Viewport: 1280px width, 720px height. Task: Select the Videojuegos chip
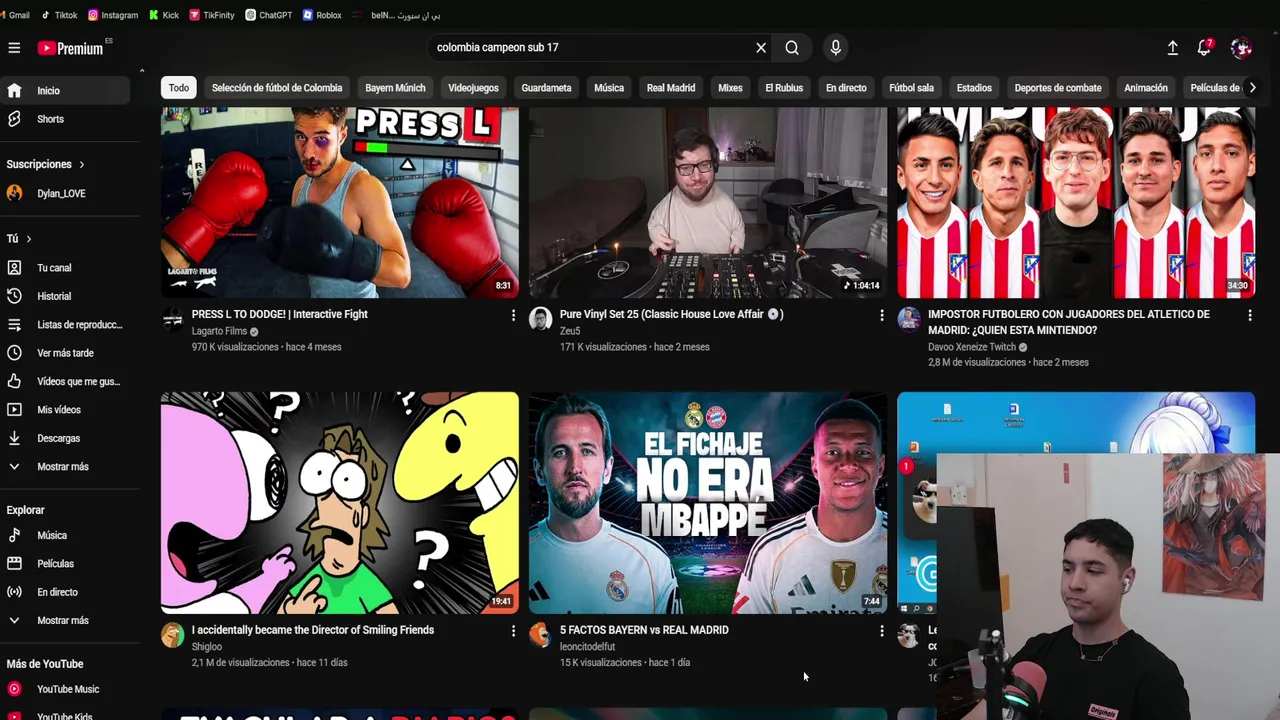pos(473,88)
